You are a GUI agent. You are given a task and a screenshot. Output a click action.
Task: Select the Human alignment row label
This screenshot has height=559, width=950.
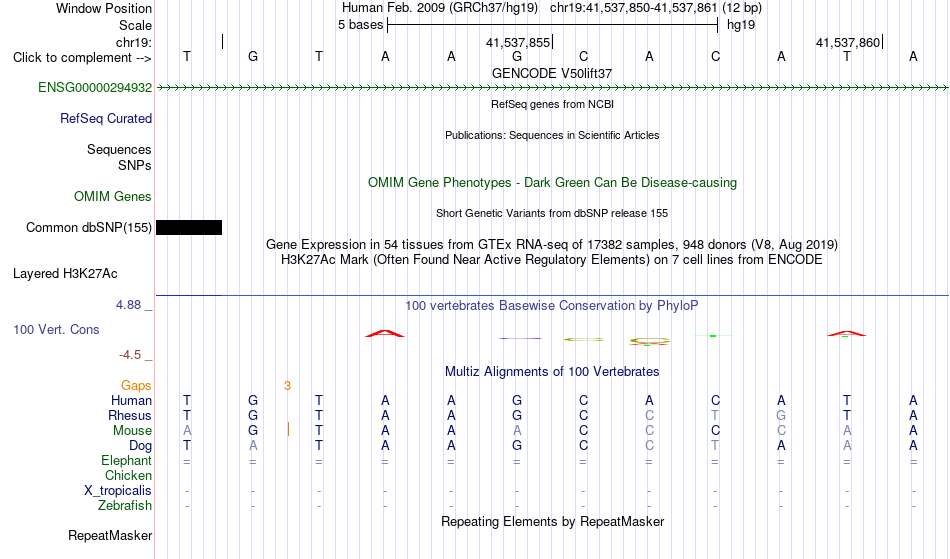coord(131,400)
